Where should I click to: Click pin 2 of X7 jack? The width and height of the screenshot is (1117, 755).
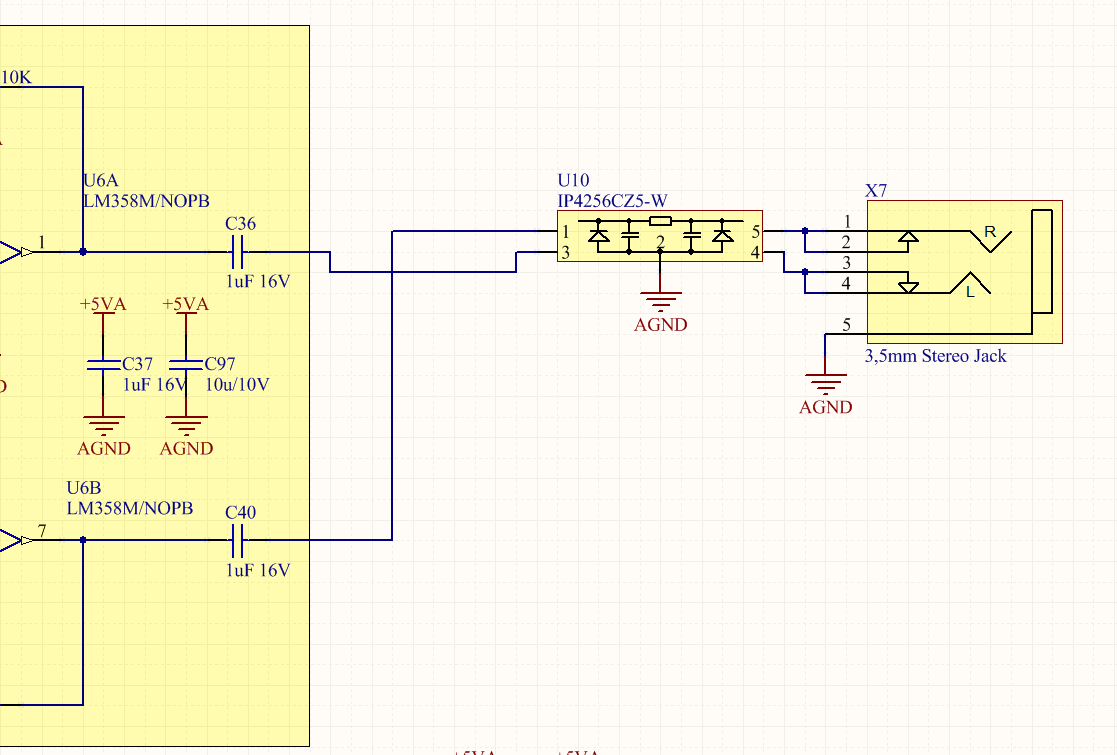click(846, 242)
